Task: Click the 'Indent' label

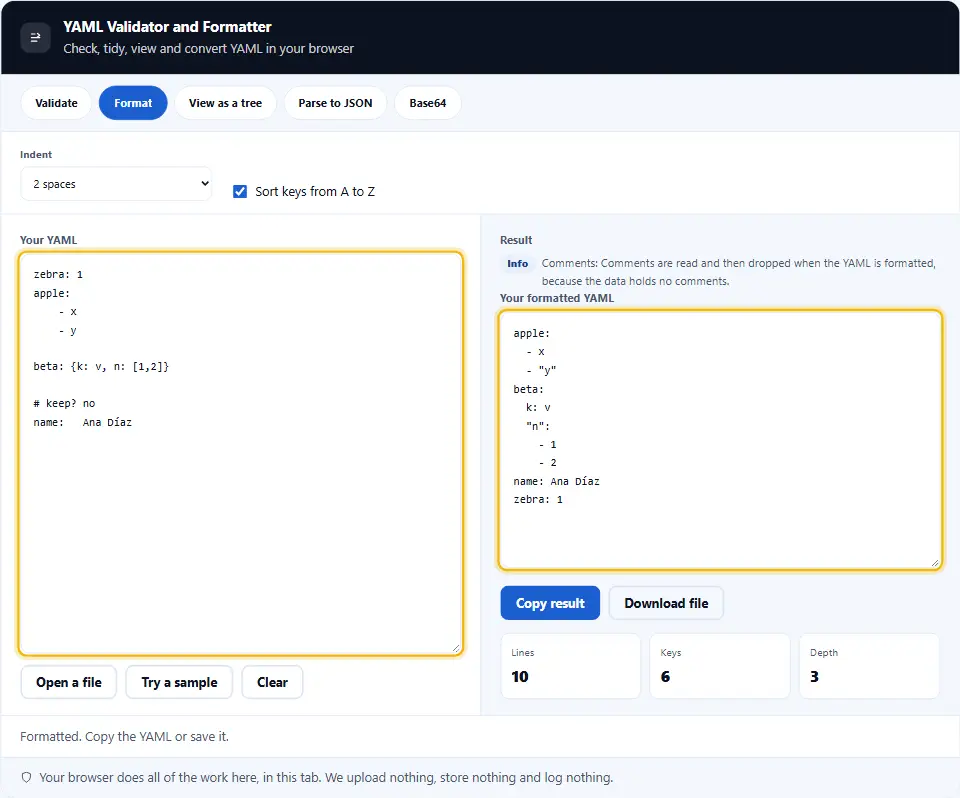Action: pyautogui.click(x=36, y=155)
